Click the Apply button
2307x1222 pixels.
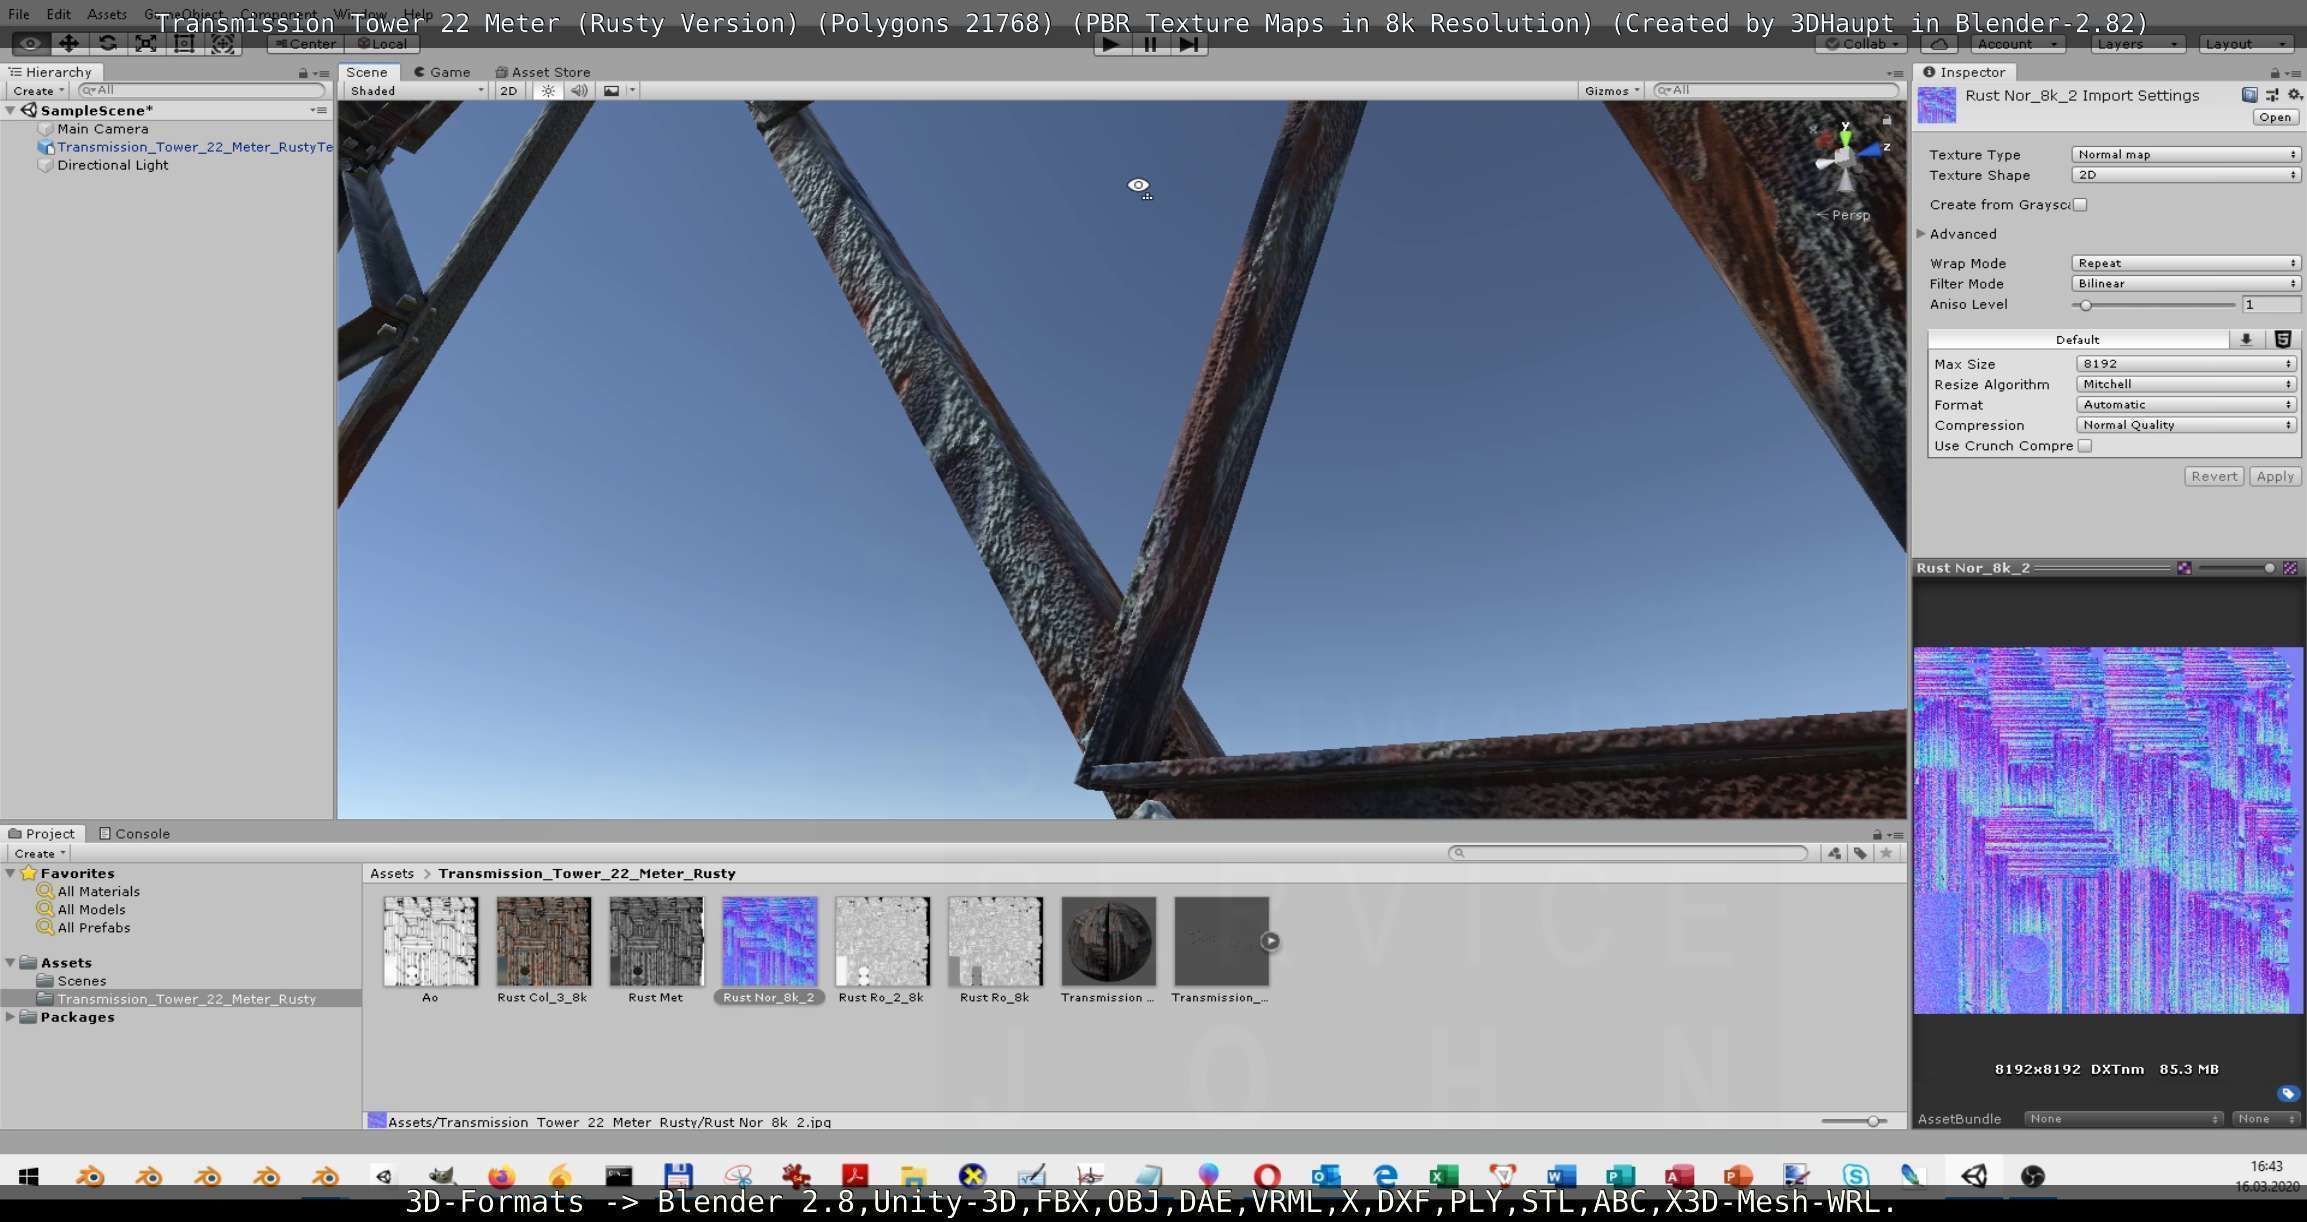(2275, 477)
